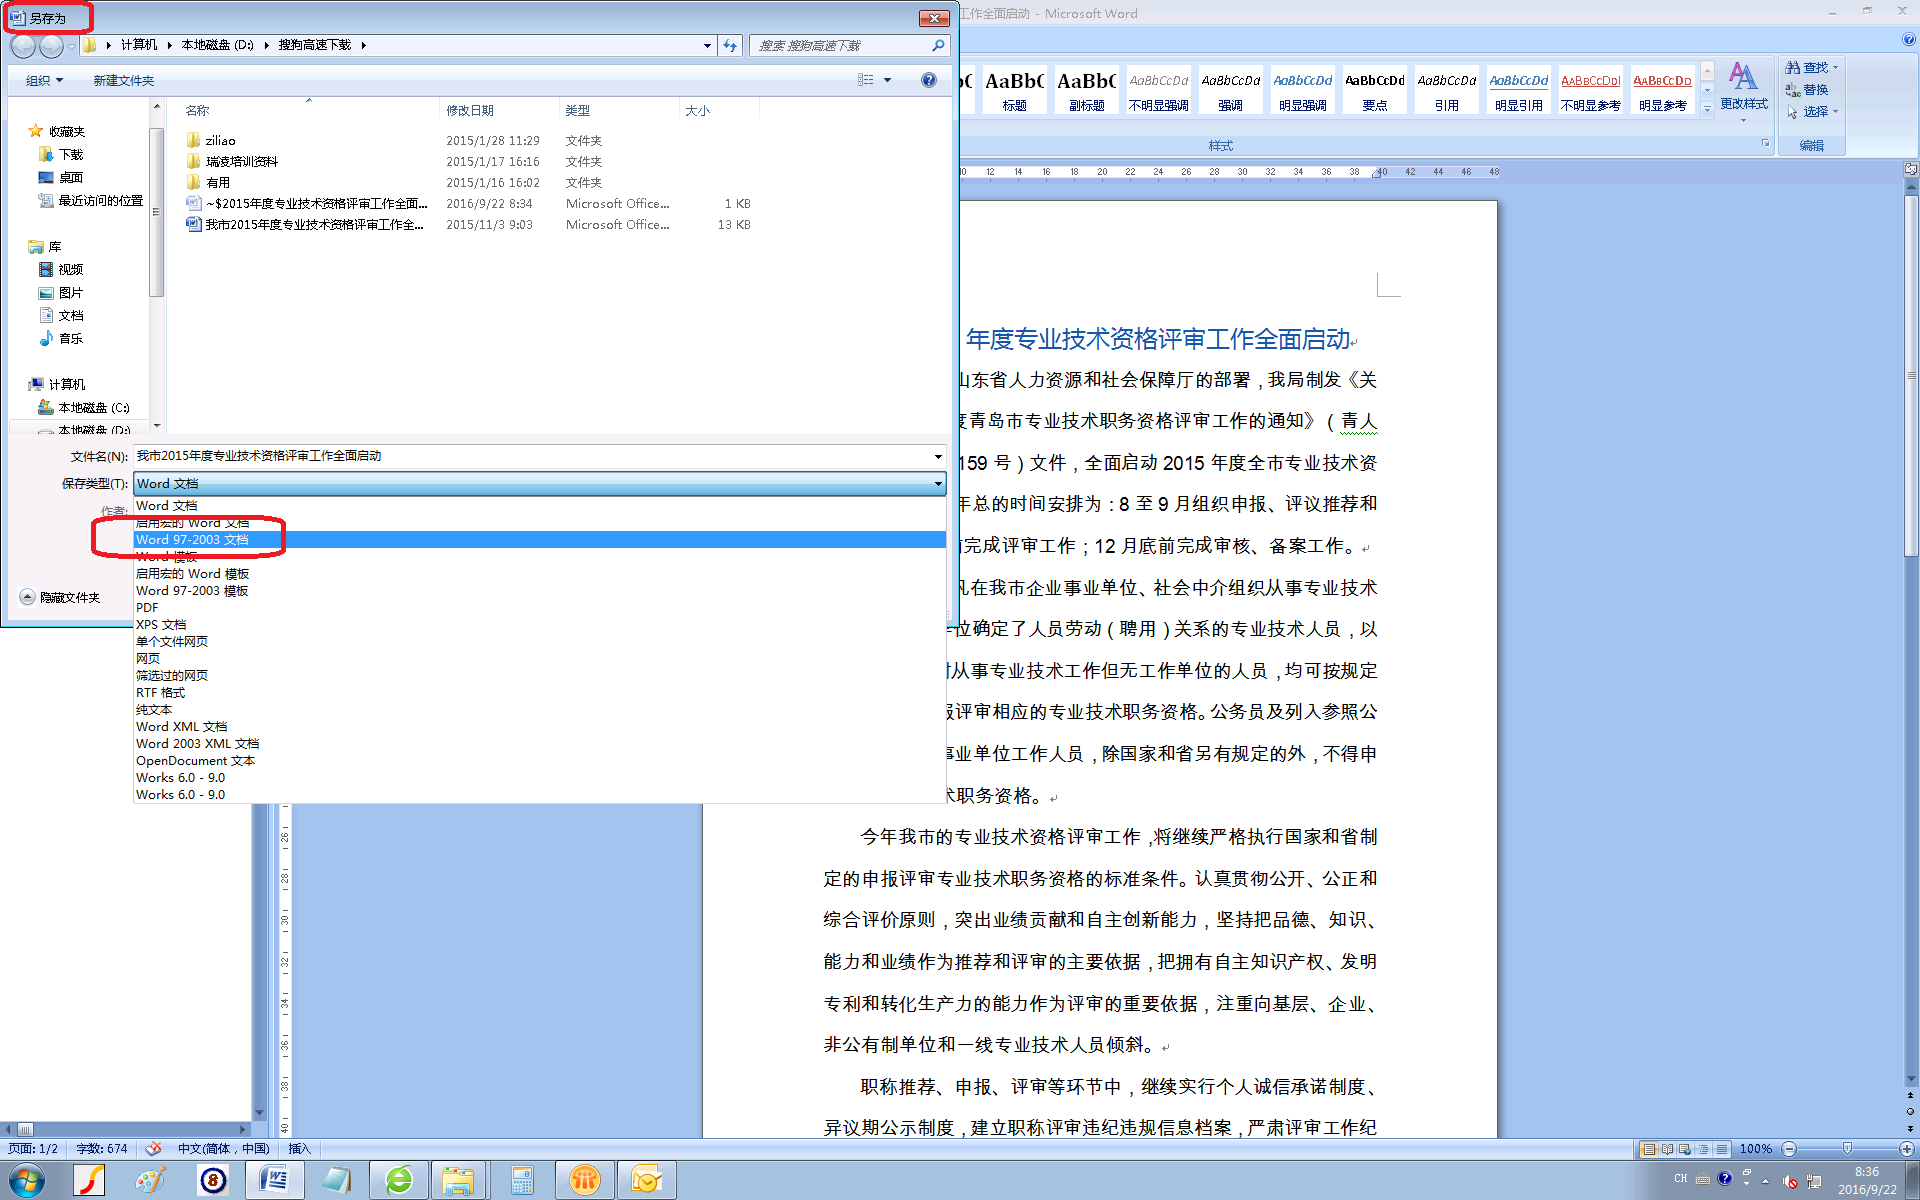Select the 不明显强调 style thumbnail
1920x1200 pixels.
click(1158, 90)
